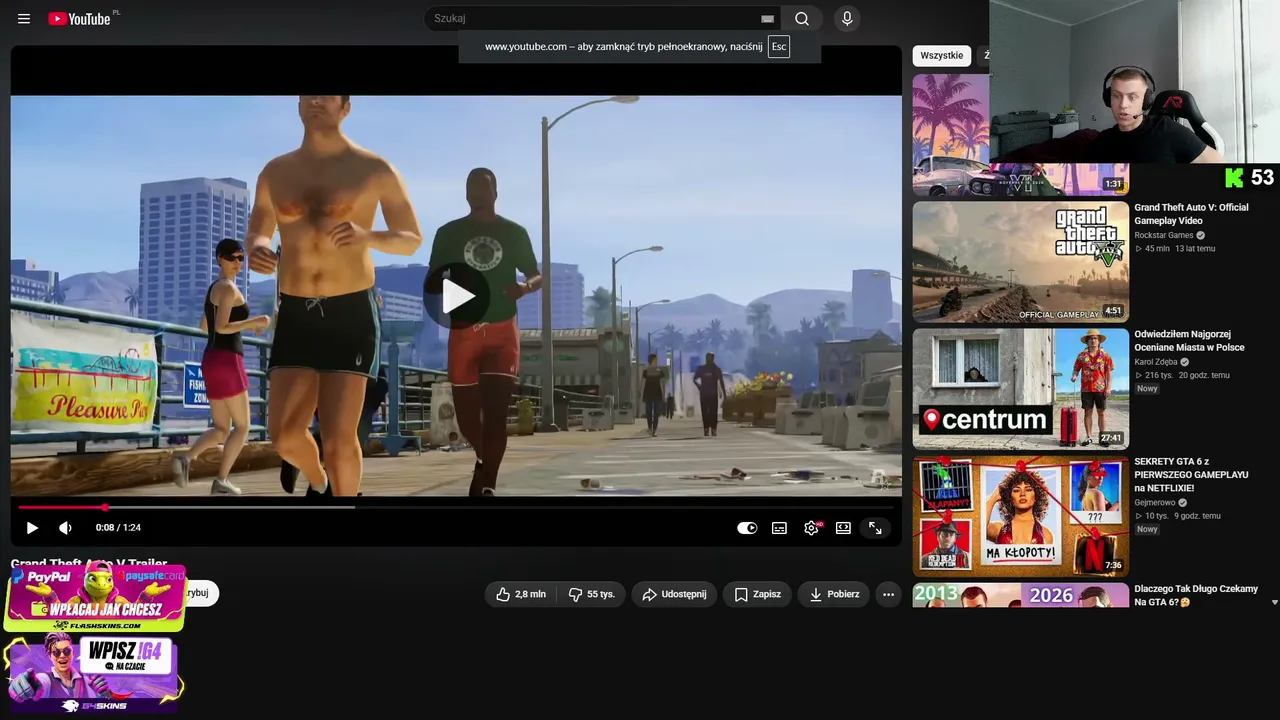This screenshot has width=1280, height=720.
Task: Click the 0:08 / 1:24 time display
Action: pyautogui.click(x=118, y=528)
